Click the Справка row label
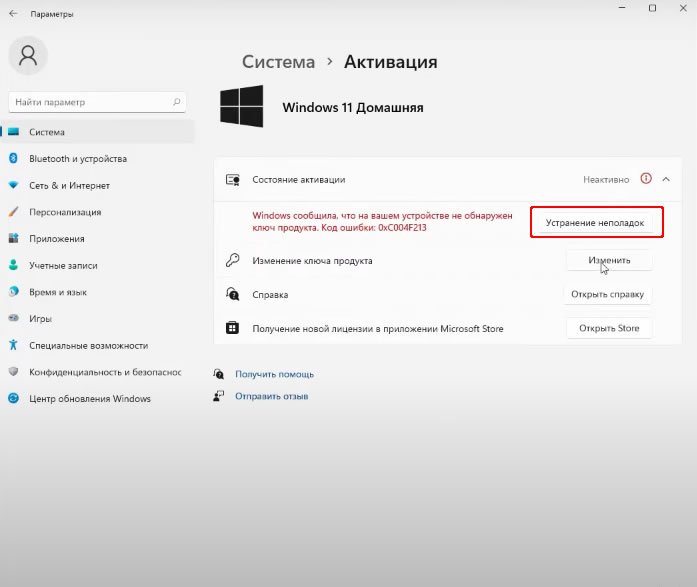697x587 pixels. (270, 295)
